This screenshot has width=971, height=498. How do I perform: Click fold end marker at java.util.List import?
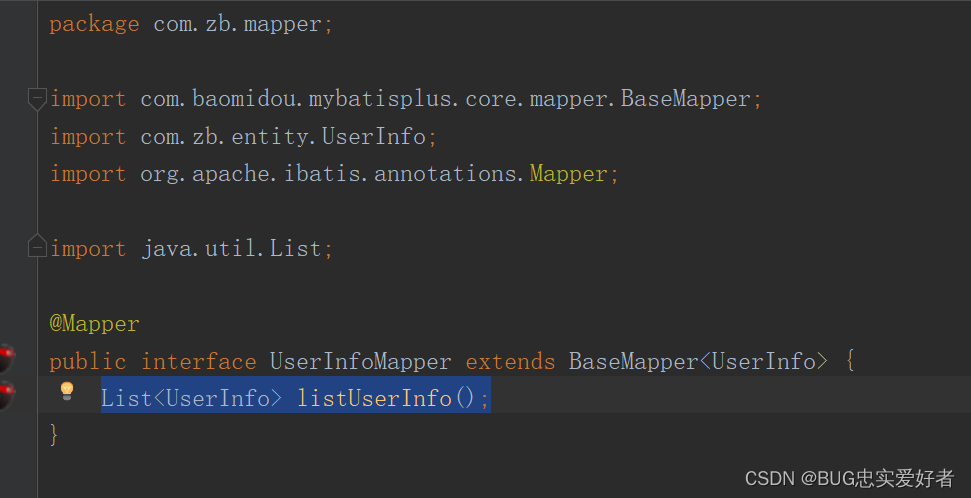point(37,246)
